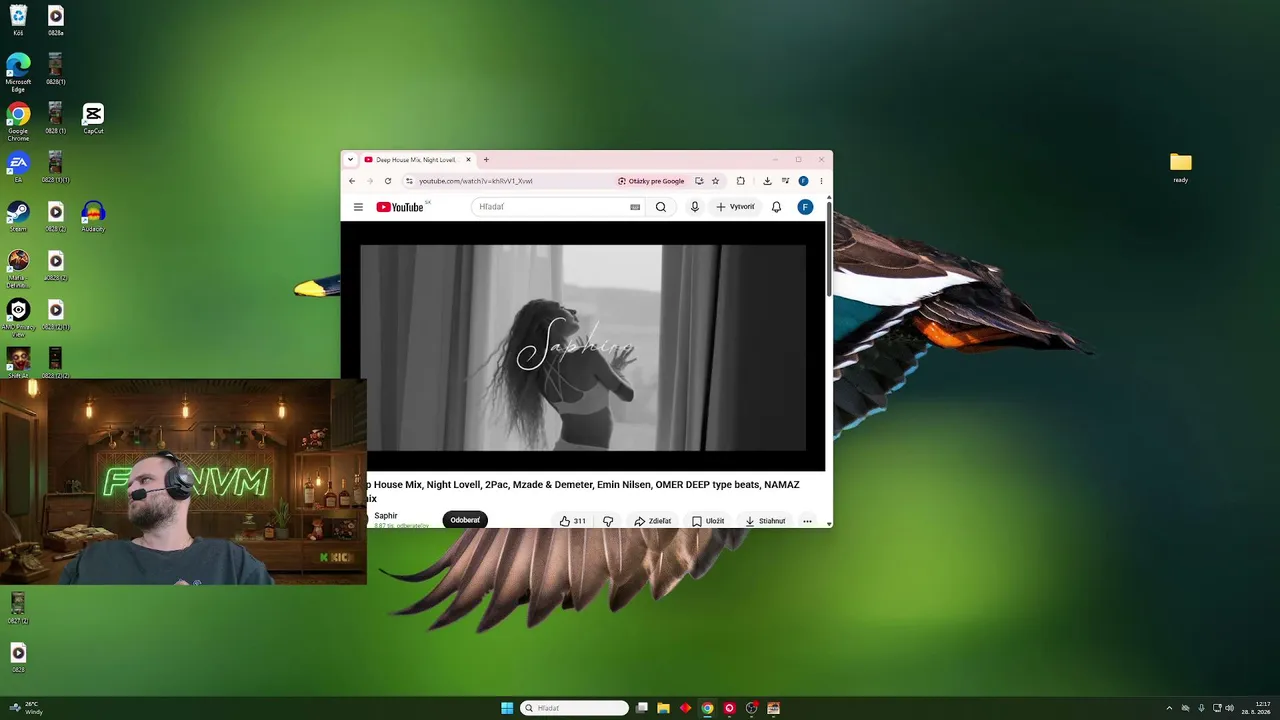Dislike the video with thumbs-down
This screenshot has height=720, width=1280.
(608, 521)
